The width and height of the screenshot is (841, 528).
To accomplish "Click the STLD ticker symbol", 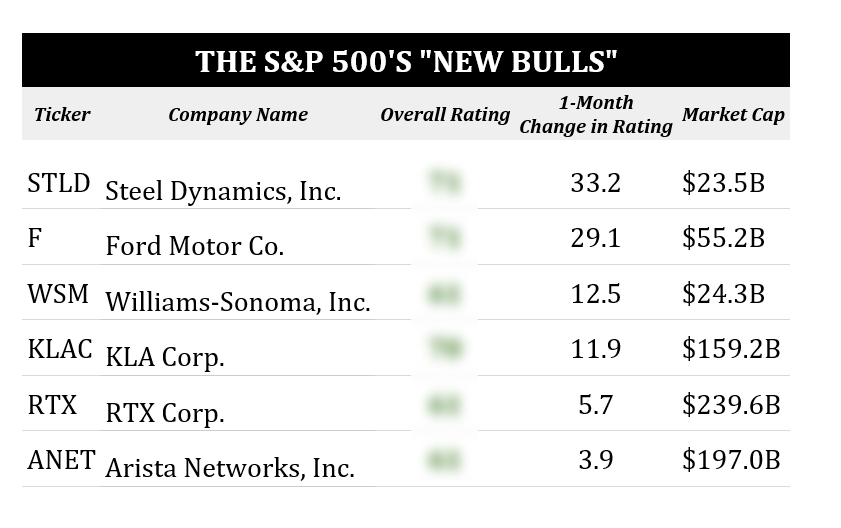I will point(59,183).
